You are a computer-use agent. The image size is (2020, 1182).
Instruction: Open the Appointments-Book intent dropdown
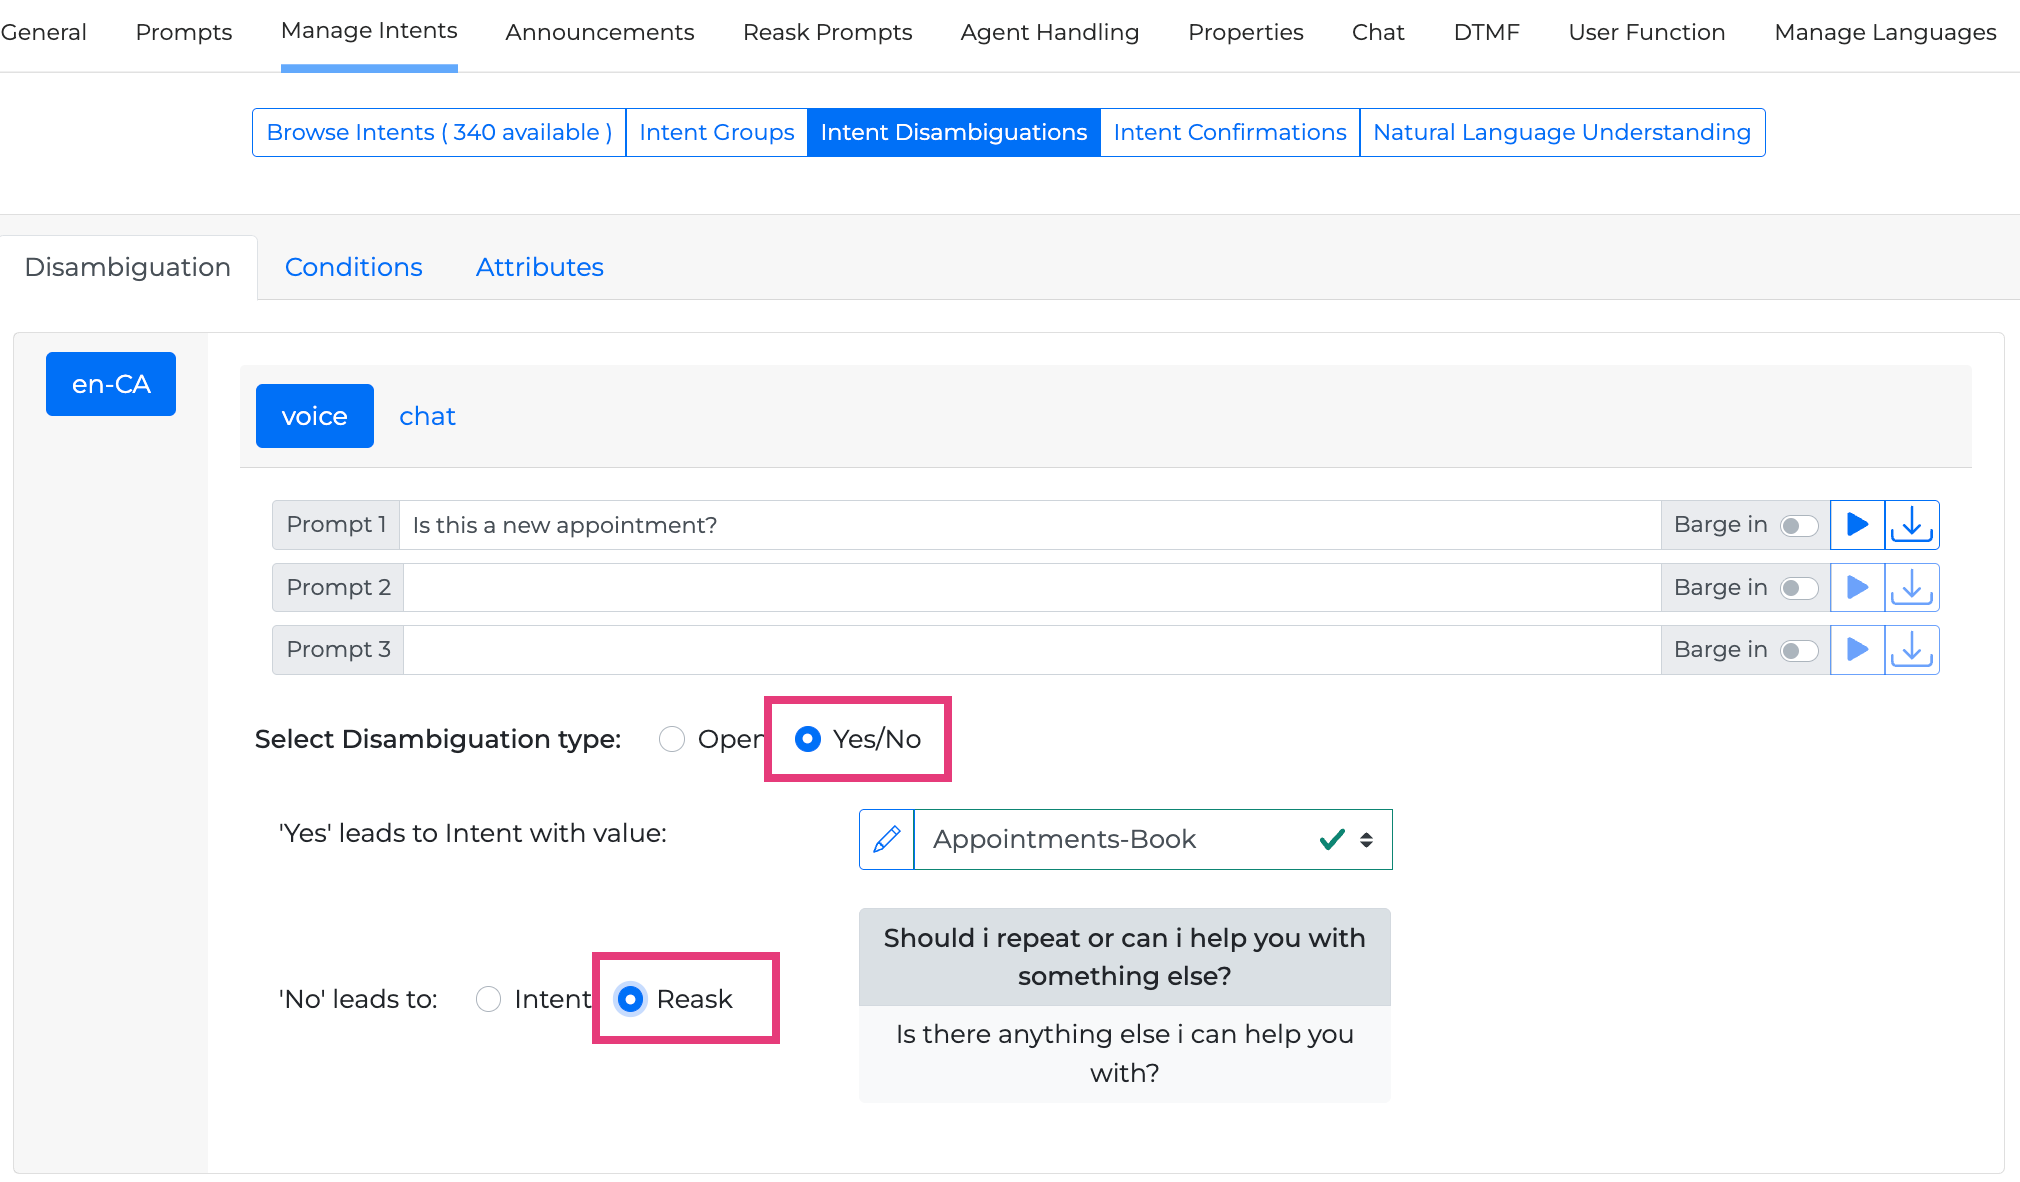click(x=1152, y=839)
